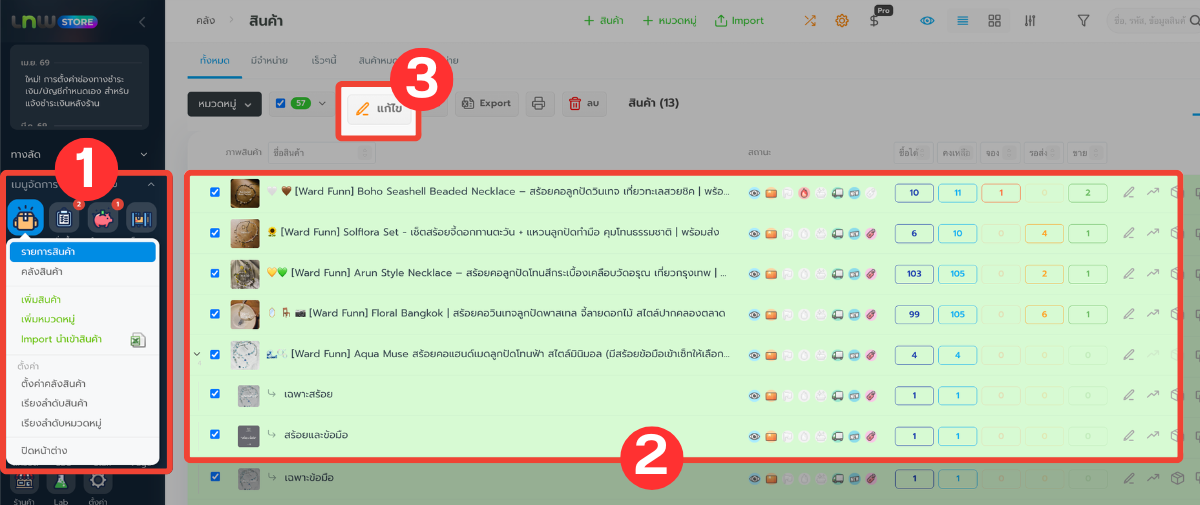Toggle checkbox for Floral Bangkok product row
The height and width of the screenshot is (505, 1200).
pos(215,314)
